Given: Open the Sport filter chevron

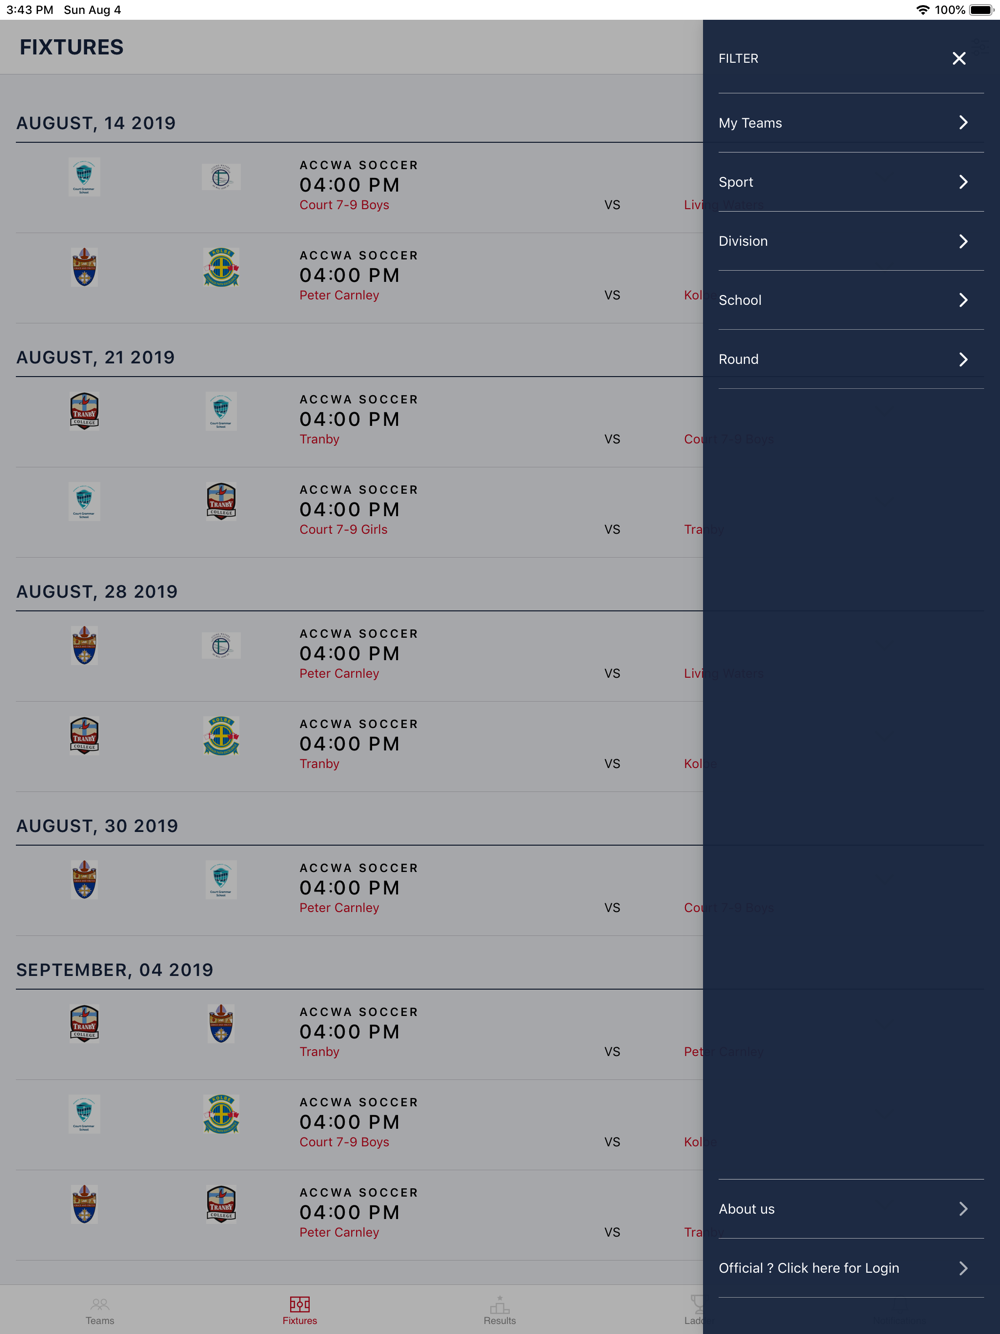Looking at the screenshot, I should click(963, 182).
